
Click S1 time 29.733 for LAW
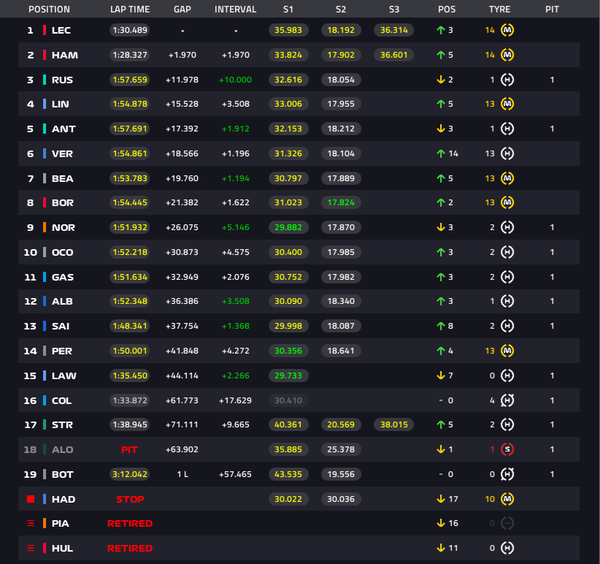click(x=288, y=375)
